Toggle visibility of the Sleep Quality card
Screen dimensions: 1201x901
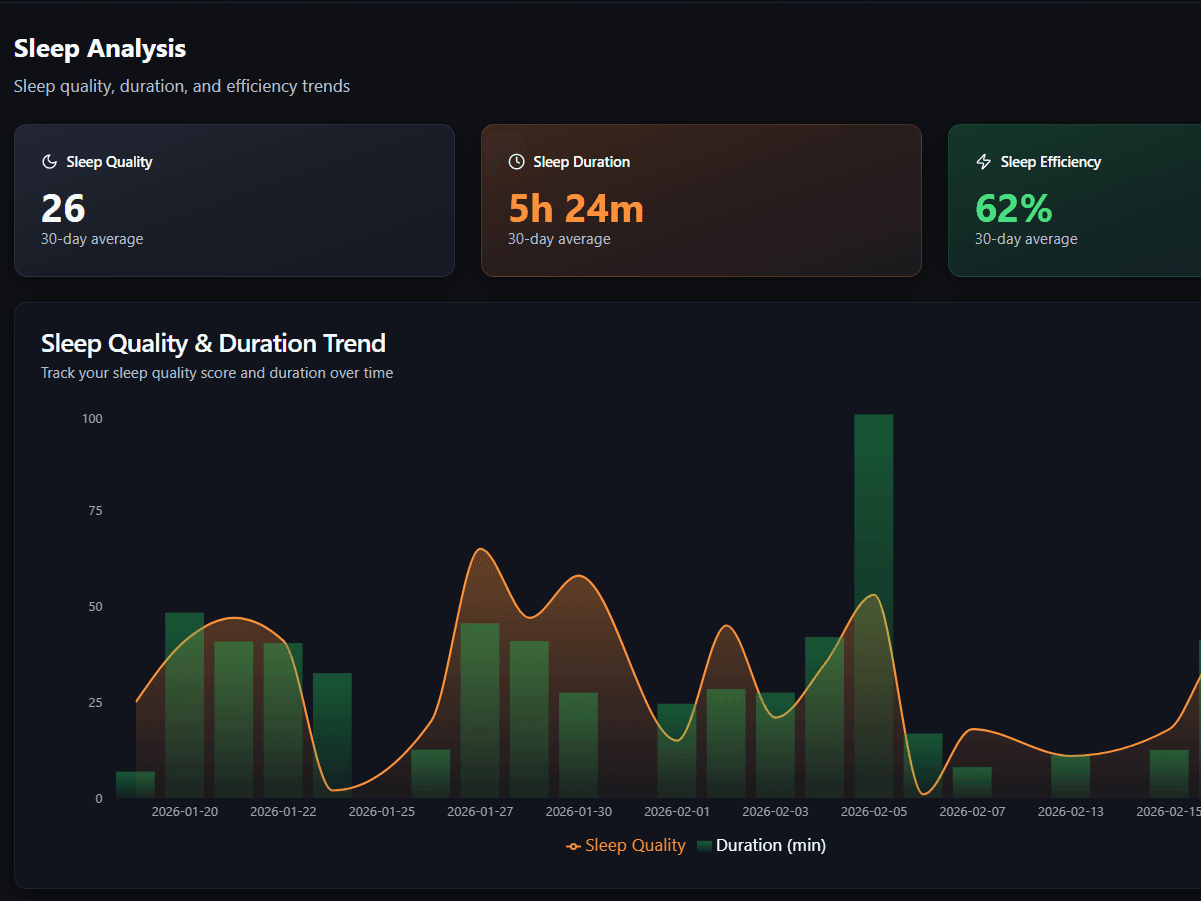[234, 200]
